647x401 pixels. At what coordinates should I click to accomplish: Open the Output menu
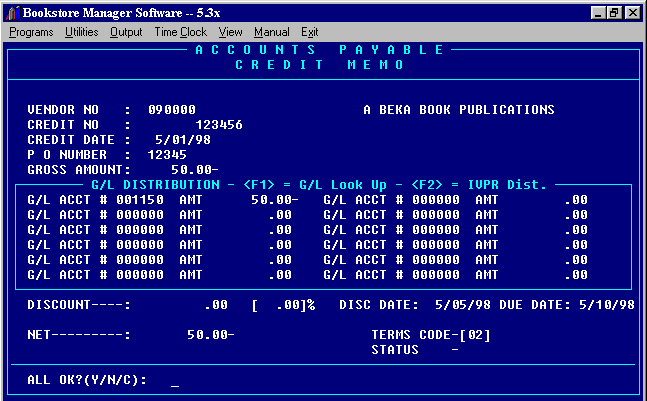click(126, 32)
